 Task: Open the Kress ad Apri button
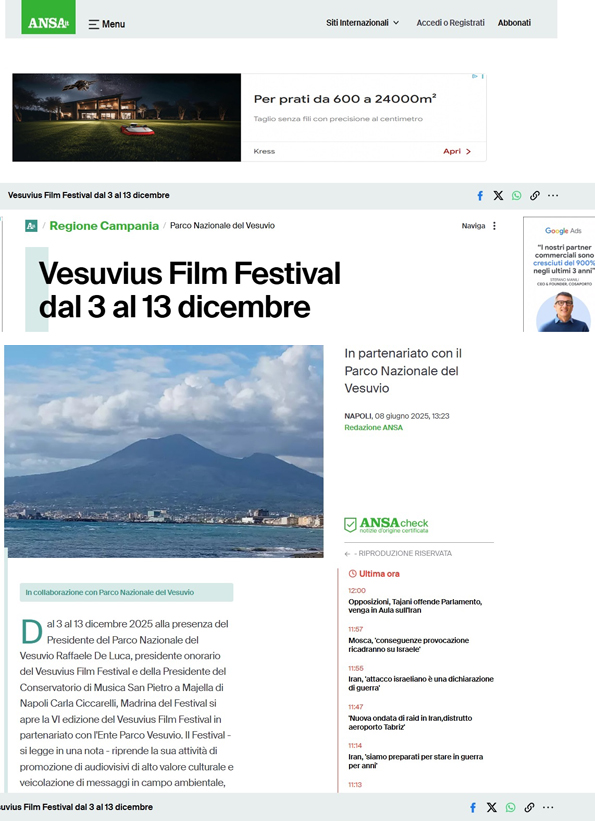click(457, 151)
